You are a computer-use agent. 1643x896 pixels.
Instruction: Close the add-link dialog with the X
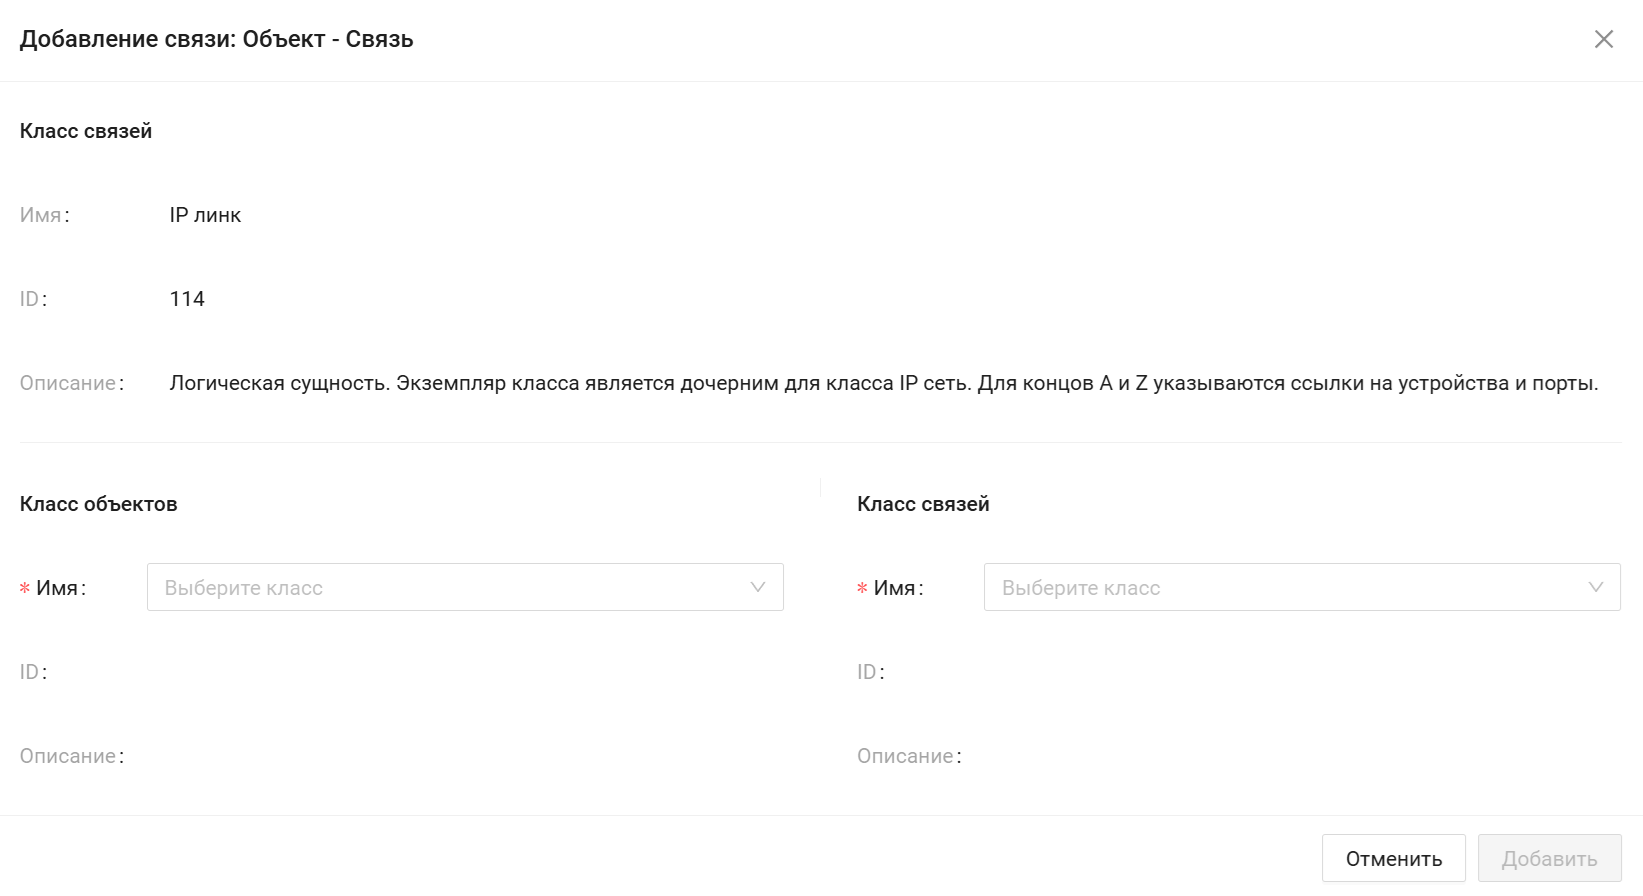1604,39
